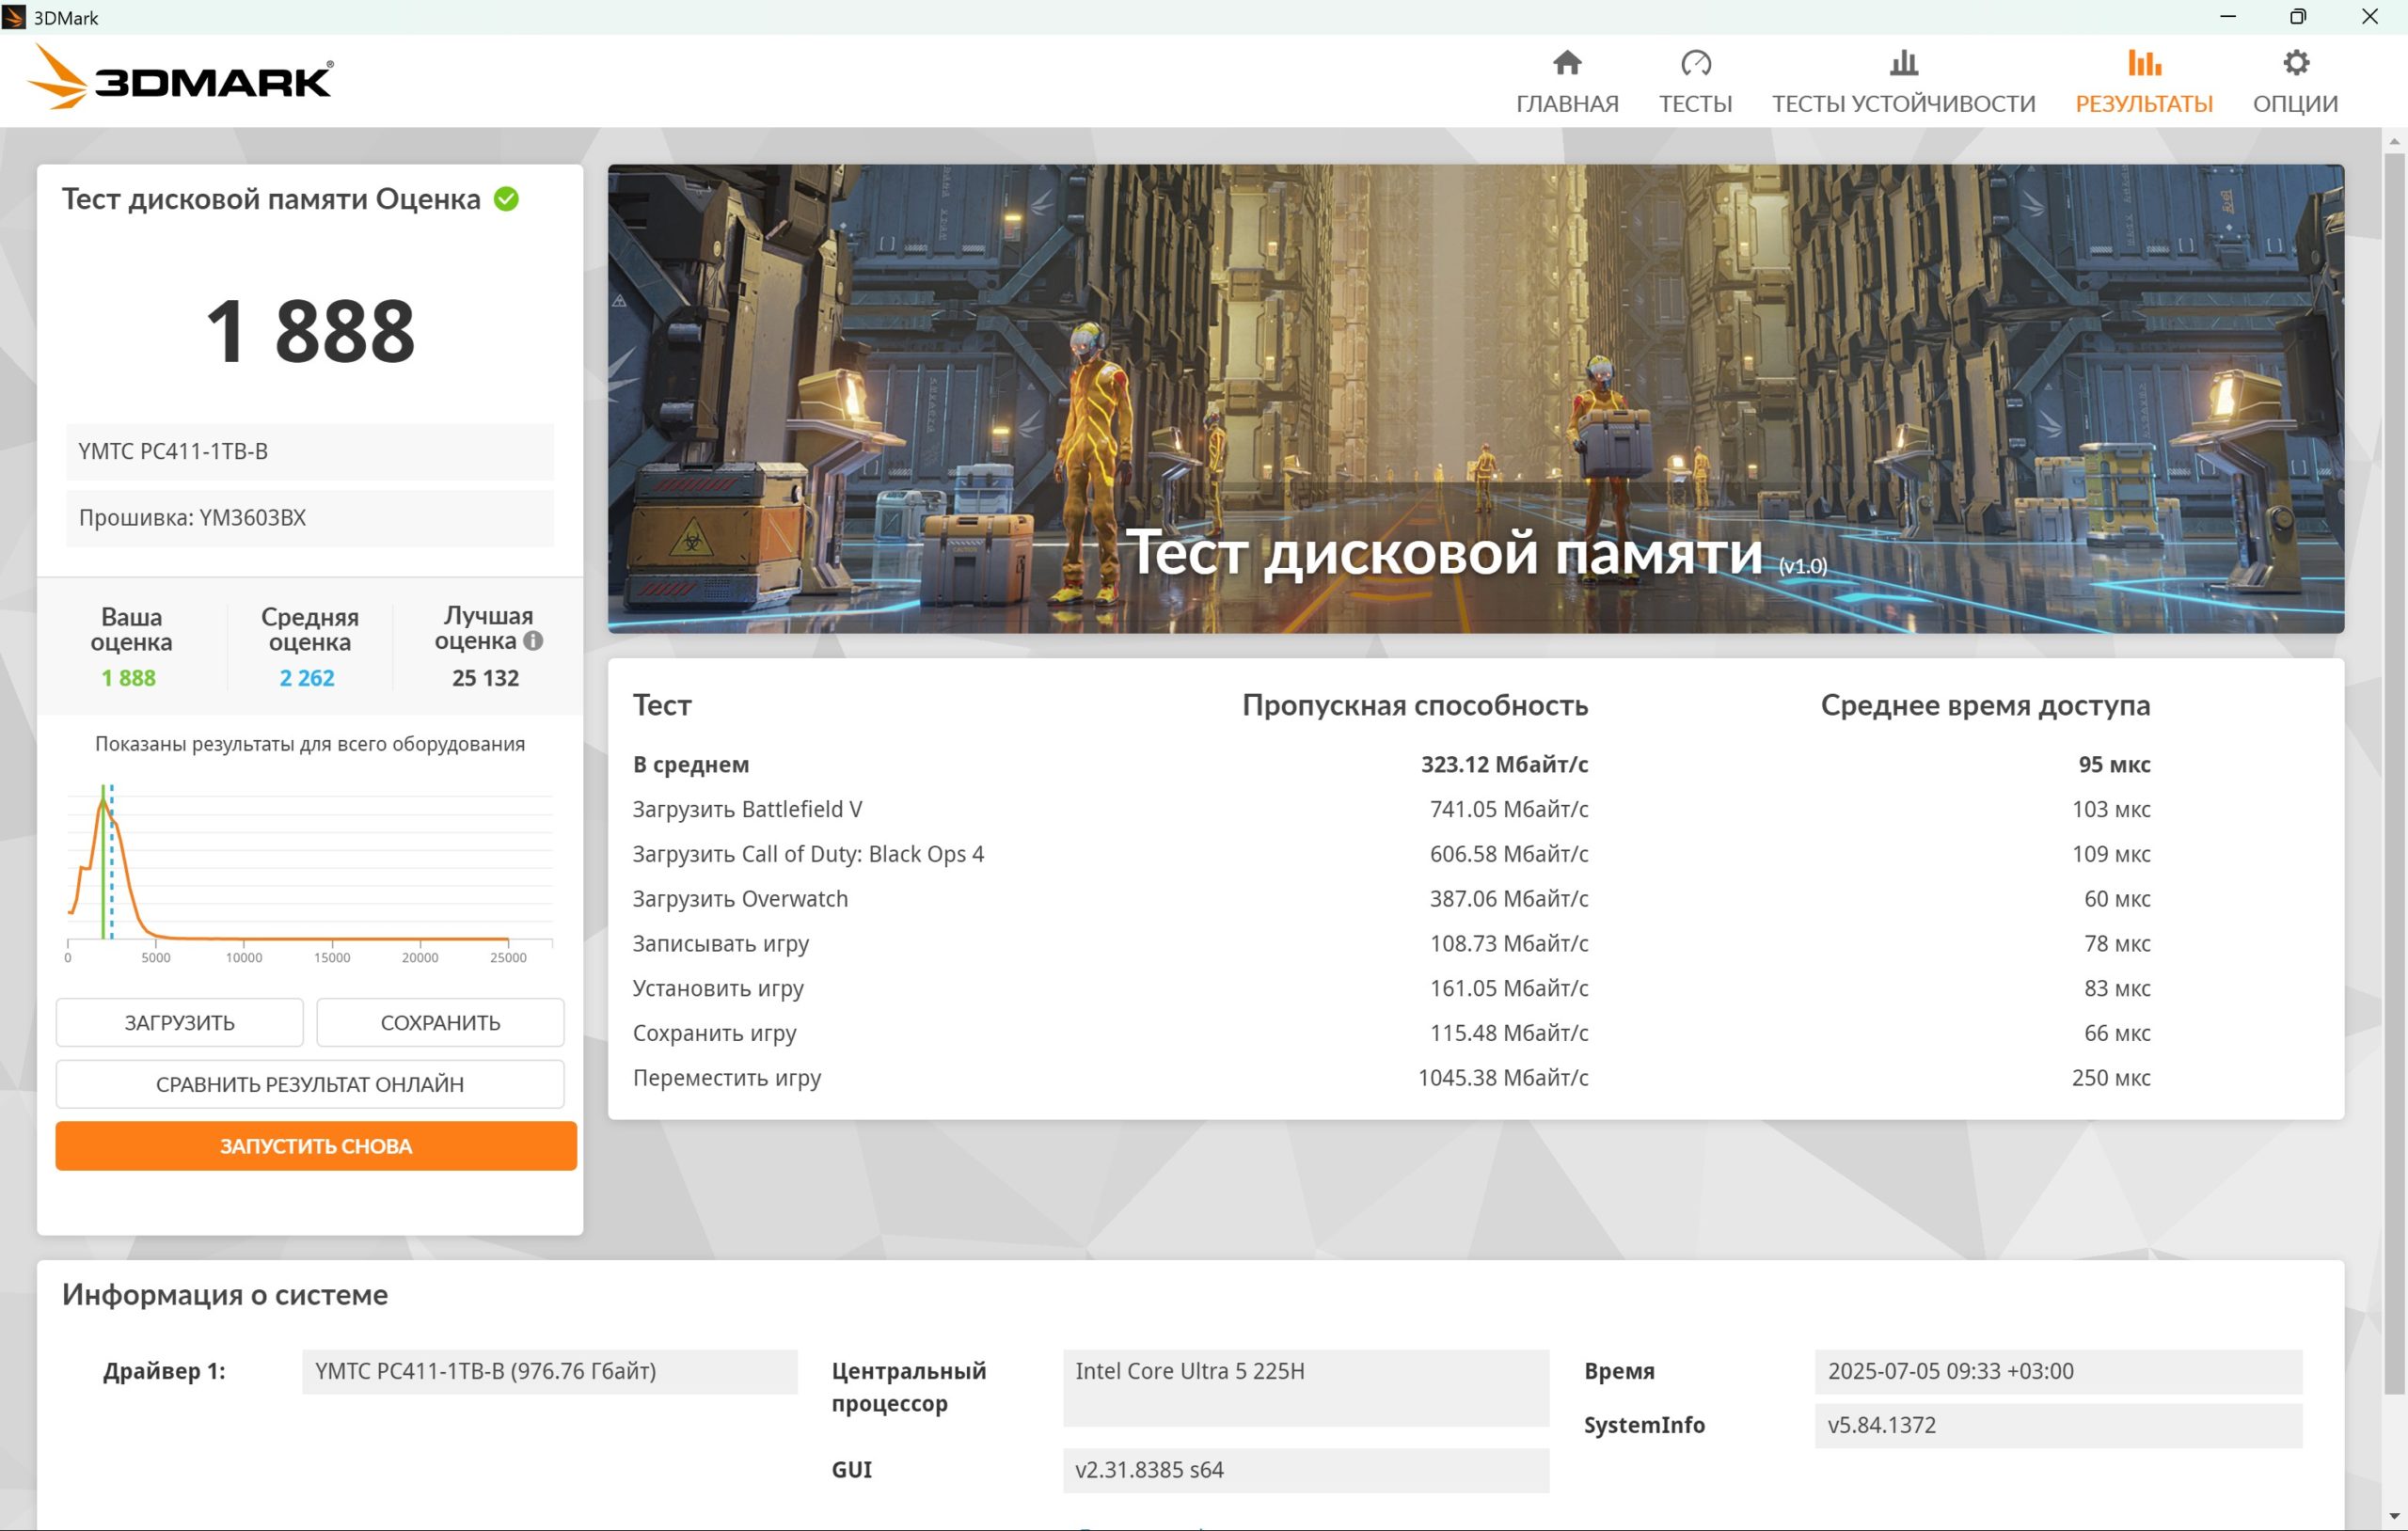The image size is (2408, 1531).
Task: Click the 3DMark title bar app icon
Action: [x=14, y=17]
